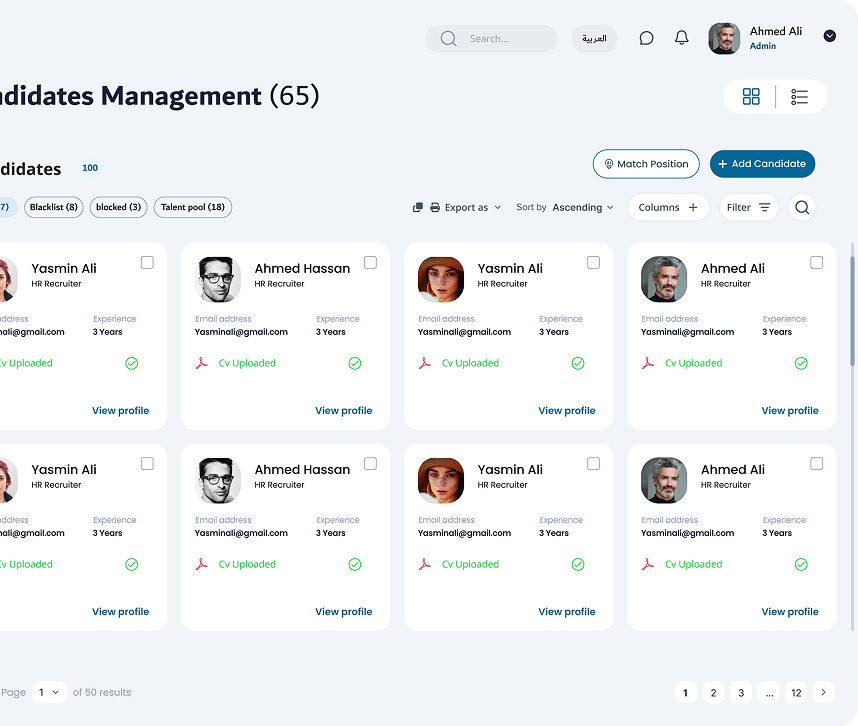Click the copy icon beside Export as
Viewport: 858px width, 726px height.
418,207
